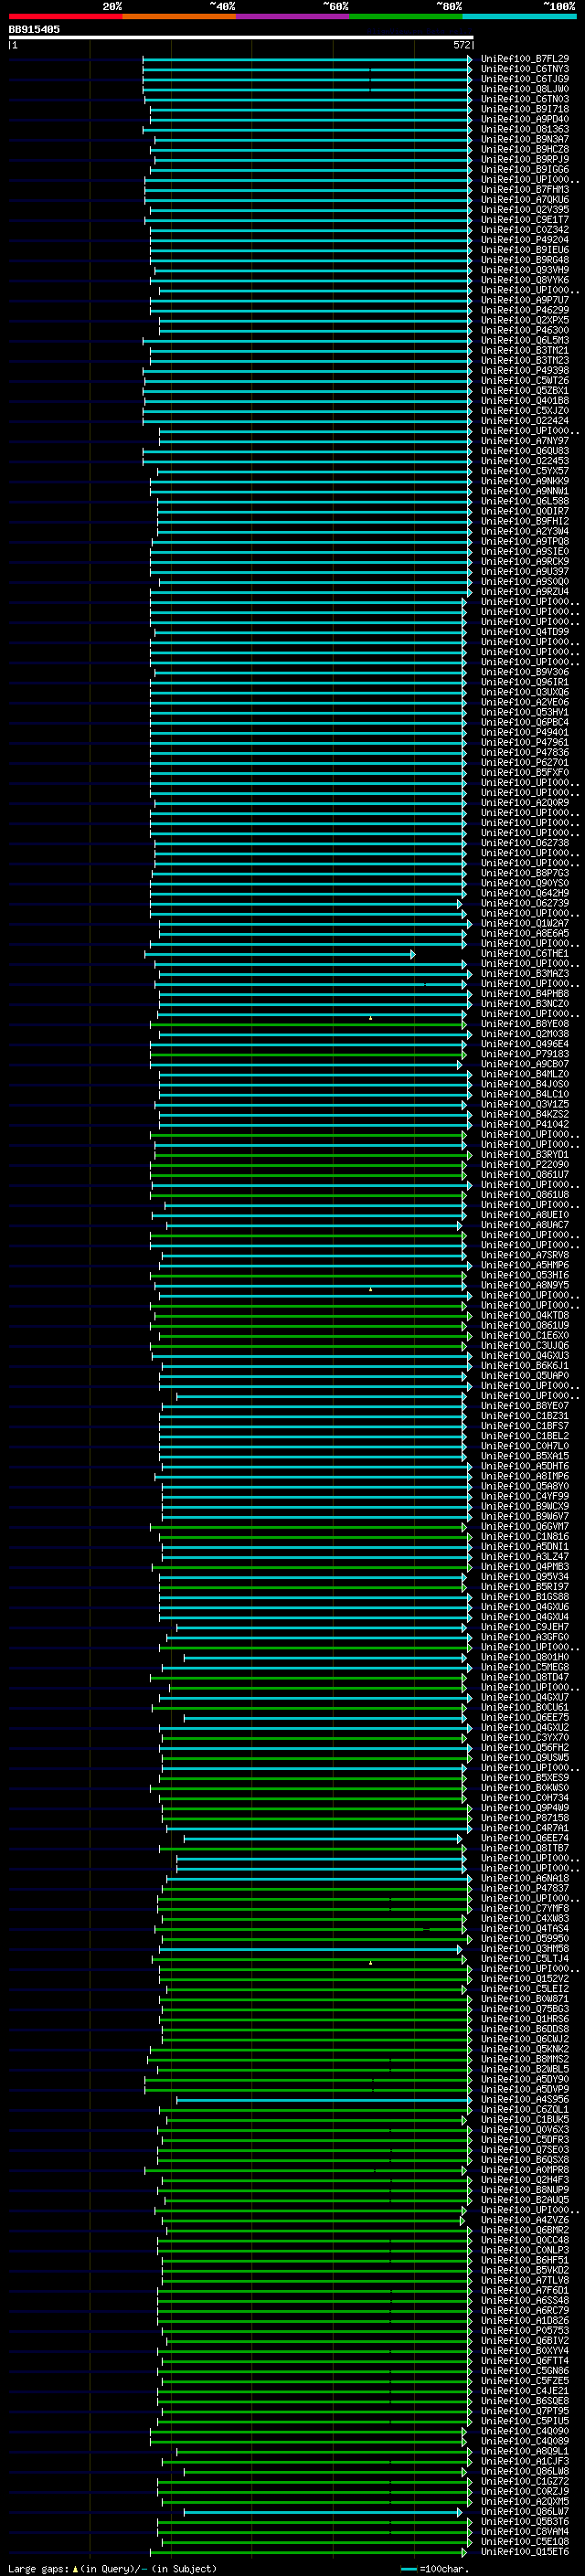Select hit UniRef100_B6HF51
The image size is (585, 2576).
[525, 2259]
